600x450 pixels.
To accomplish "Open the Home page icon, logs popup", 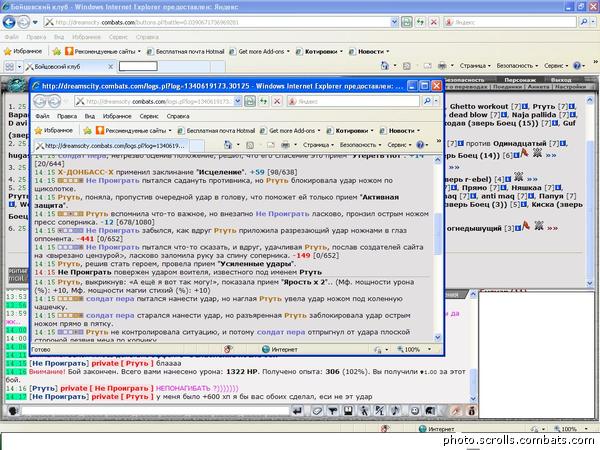I will pyautogui.click(x=228, y=145).
